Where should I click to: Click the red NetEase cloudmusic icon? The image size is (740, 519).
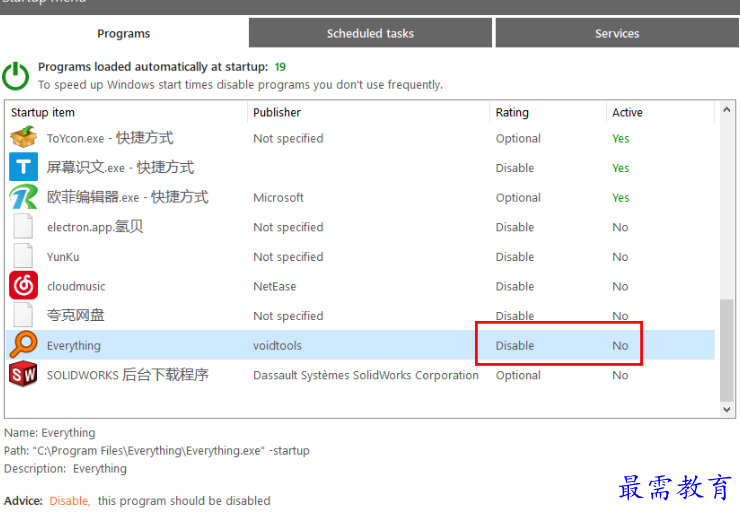[x=23, y=285]
